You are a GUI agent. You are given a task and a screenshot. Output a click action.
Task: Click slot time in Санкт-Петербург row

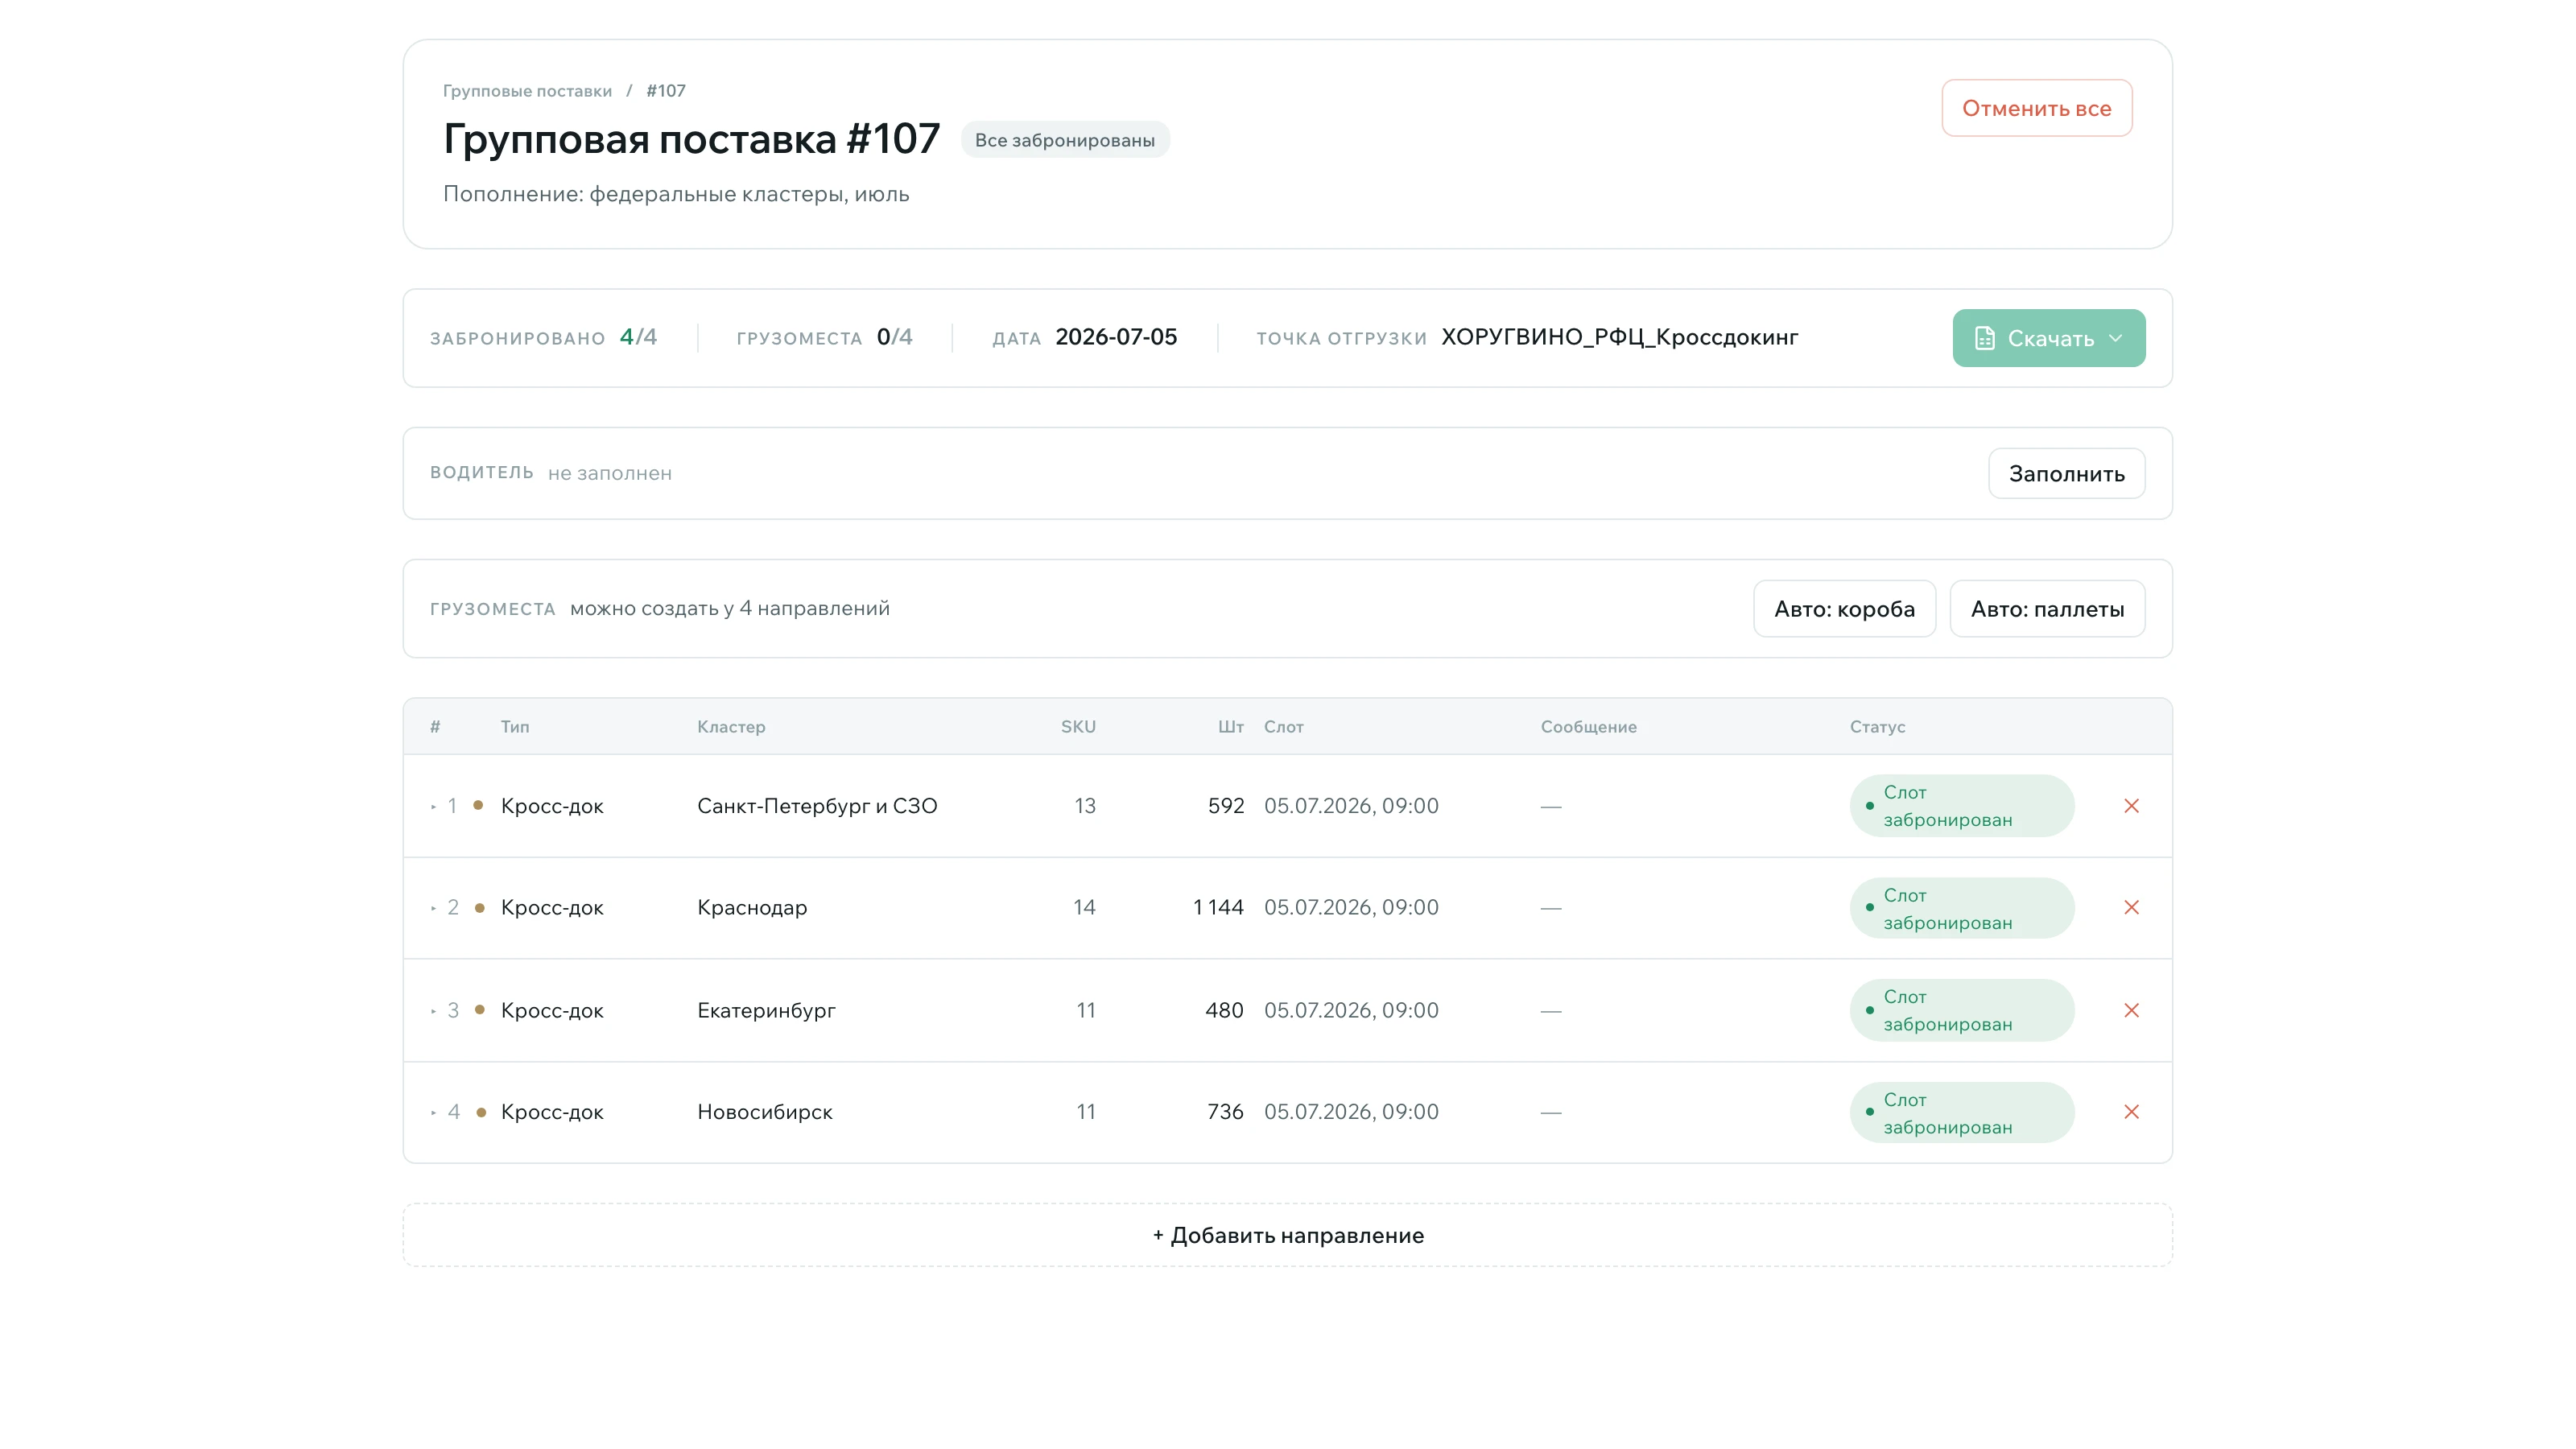pyautogui.click(x=1351, y=806)
